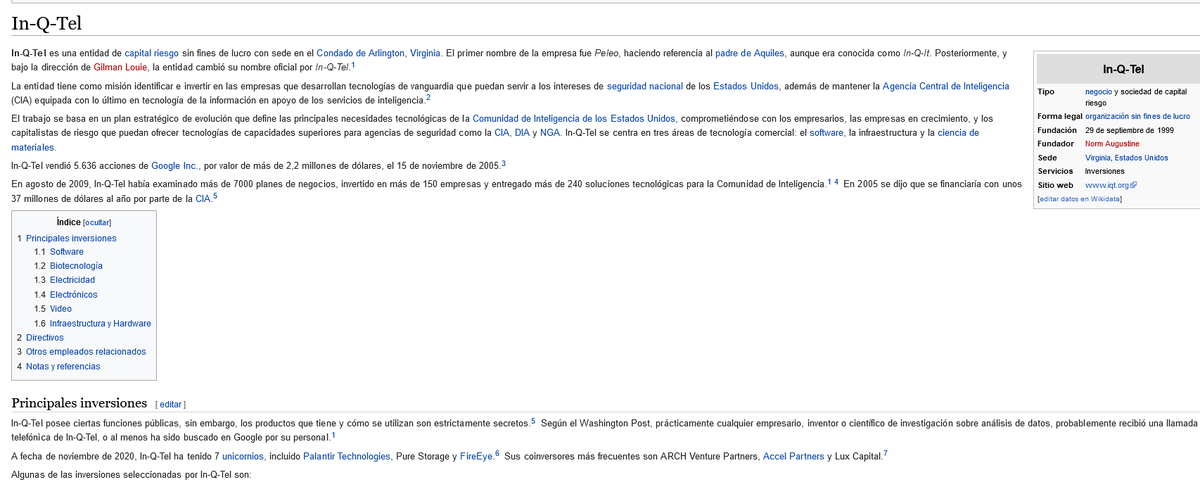This screenshot has height=482, width=1200.
Task: Open infobox red link 'Norm Augustine'
Action: coord(1112,144)
